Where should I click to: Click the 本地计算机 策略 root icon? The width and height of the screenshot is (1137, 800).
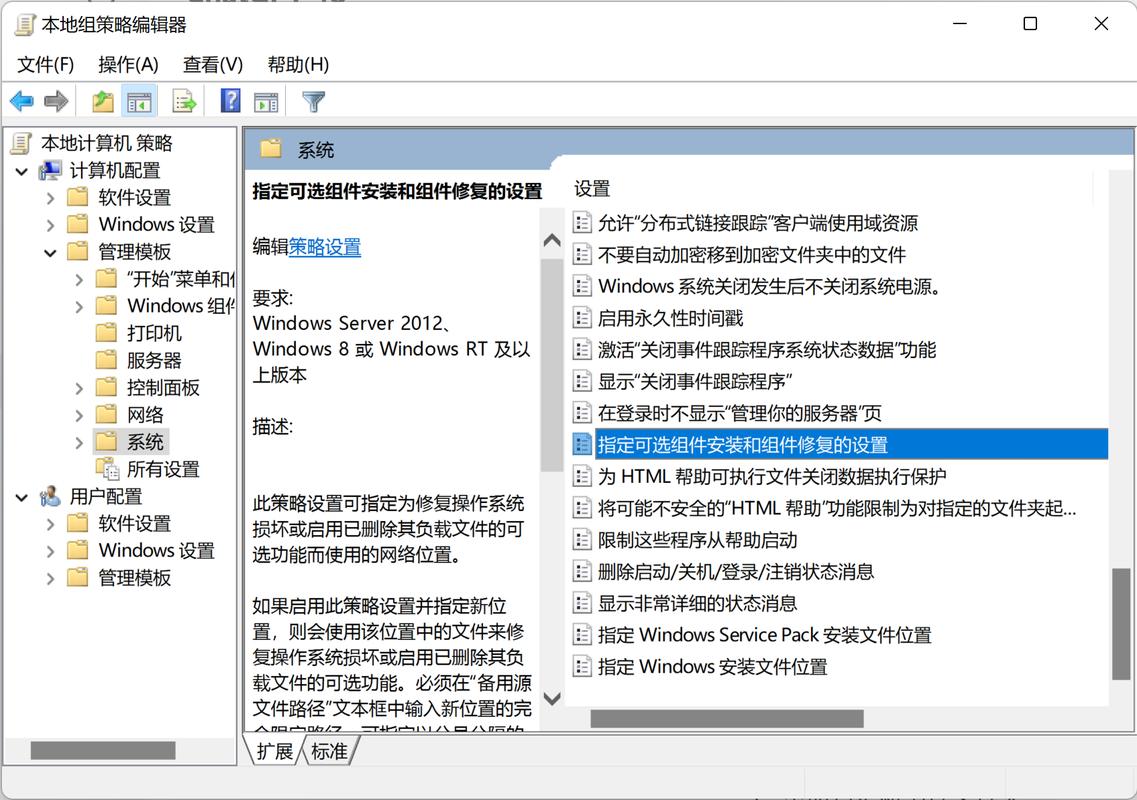(22, 143)
